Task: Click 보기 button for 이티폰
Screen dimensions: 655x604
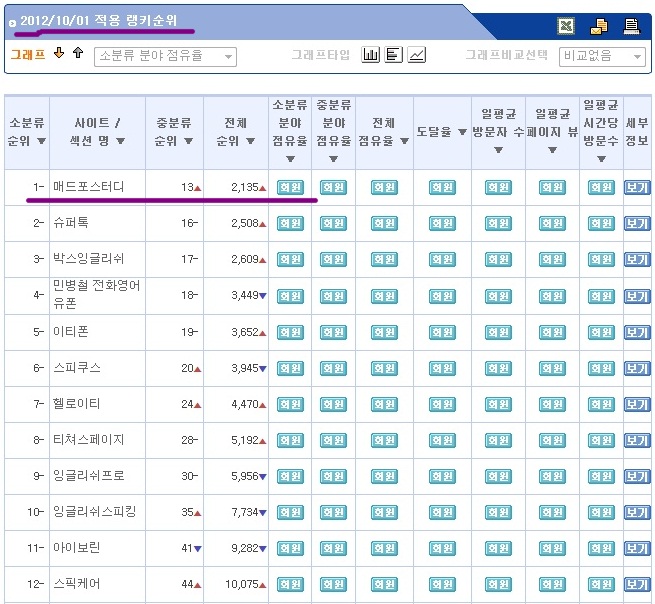Action: [637, 332]
